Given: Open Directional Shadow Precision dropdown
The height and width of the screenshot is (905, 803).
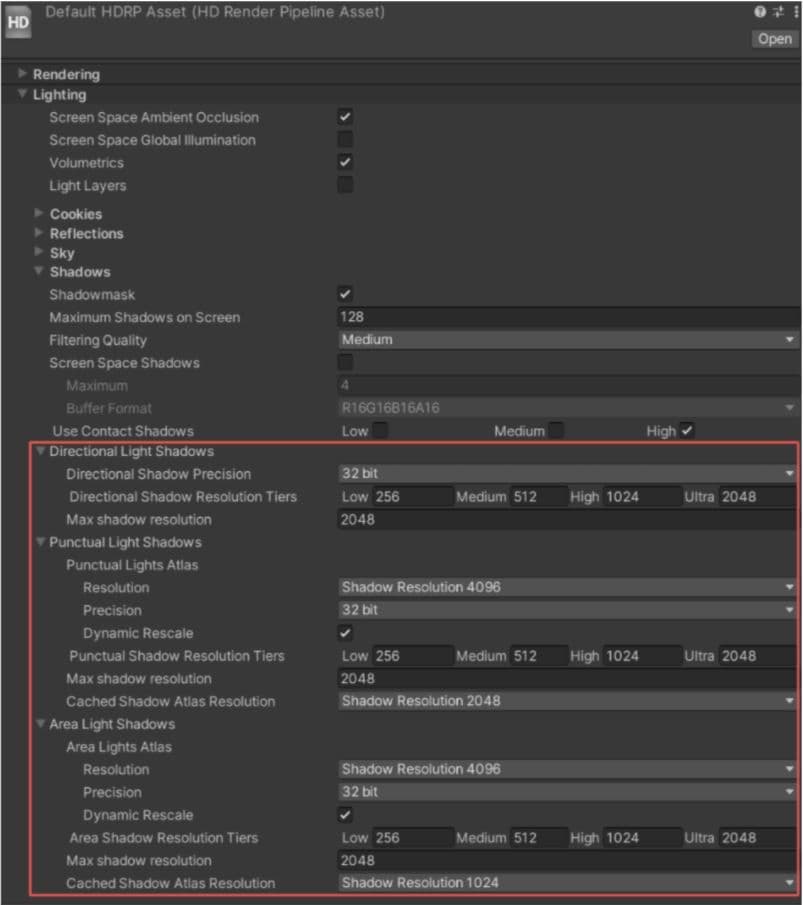Looking at the screenshot, I should click(567, 474).
